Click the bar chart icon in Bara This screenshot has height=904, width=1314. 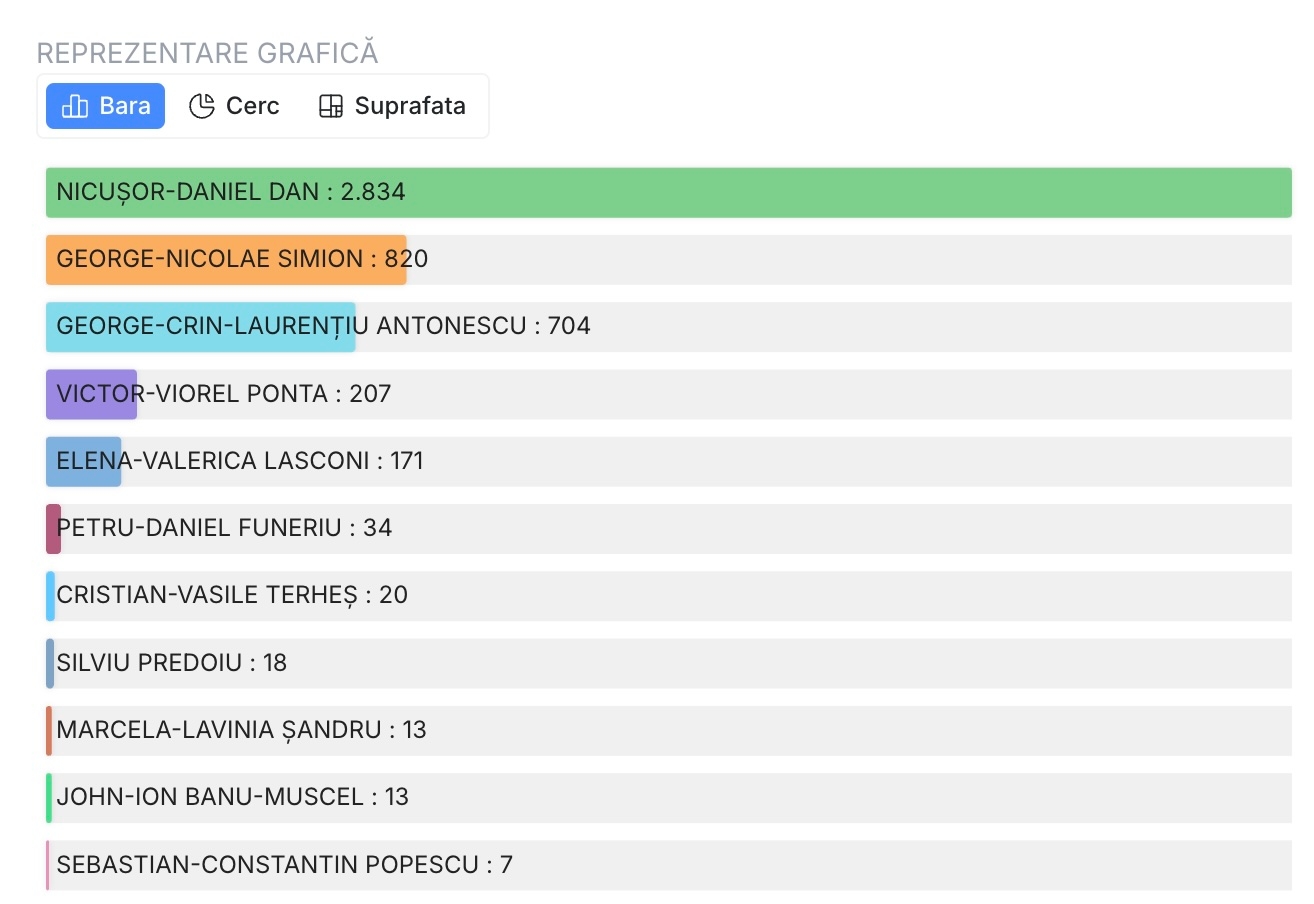[75, 106]
